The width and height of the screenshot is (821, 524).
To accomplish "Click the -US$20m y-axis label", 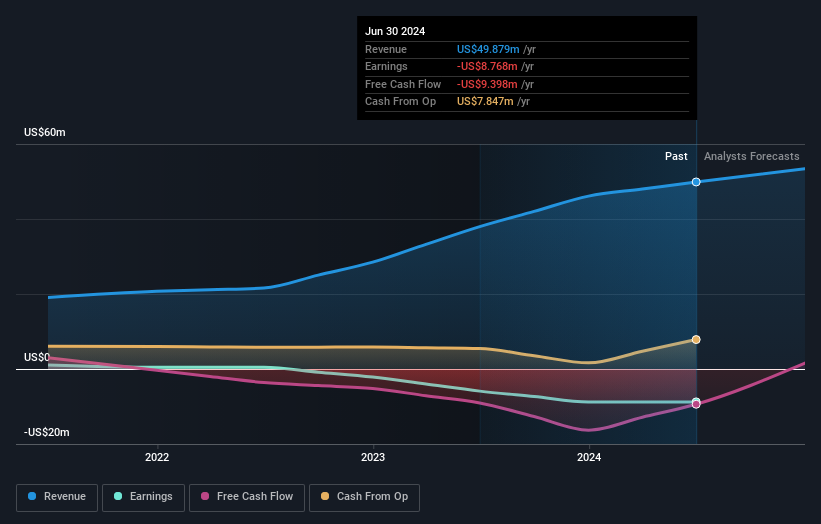I will (x=47, y=432).
